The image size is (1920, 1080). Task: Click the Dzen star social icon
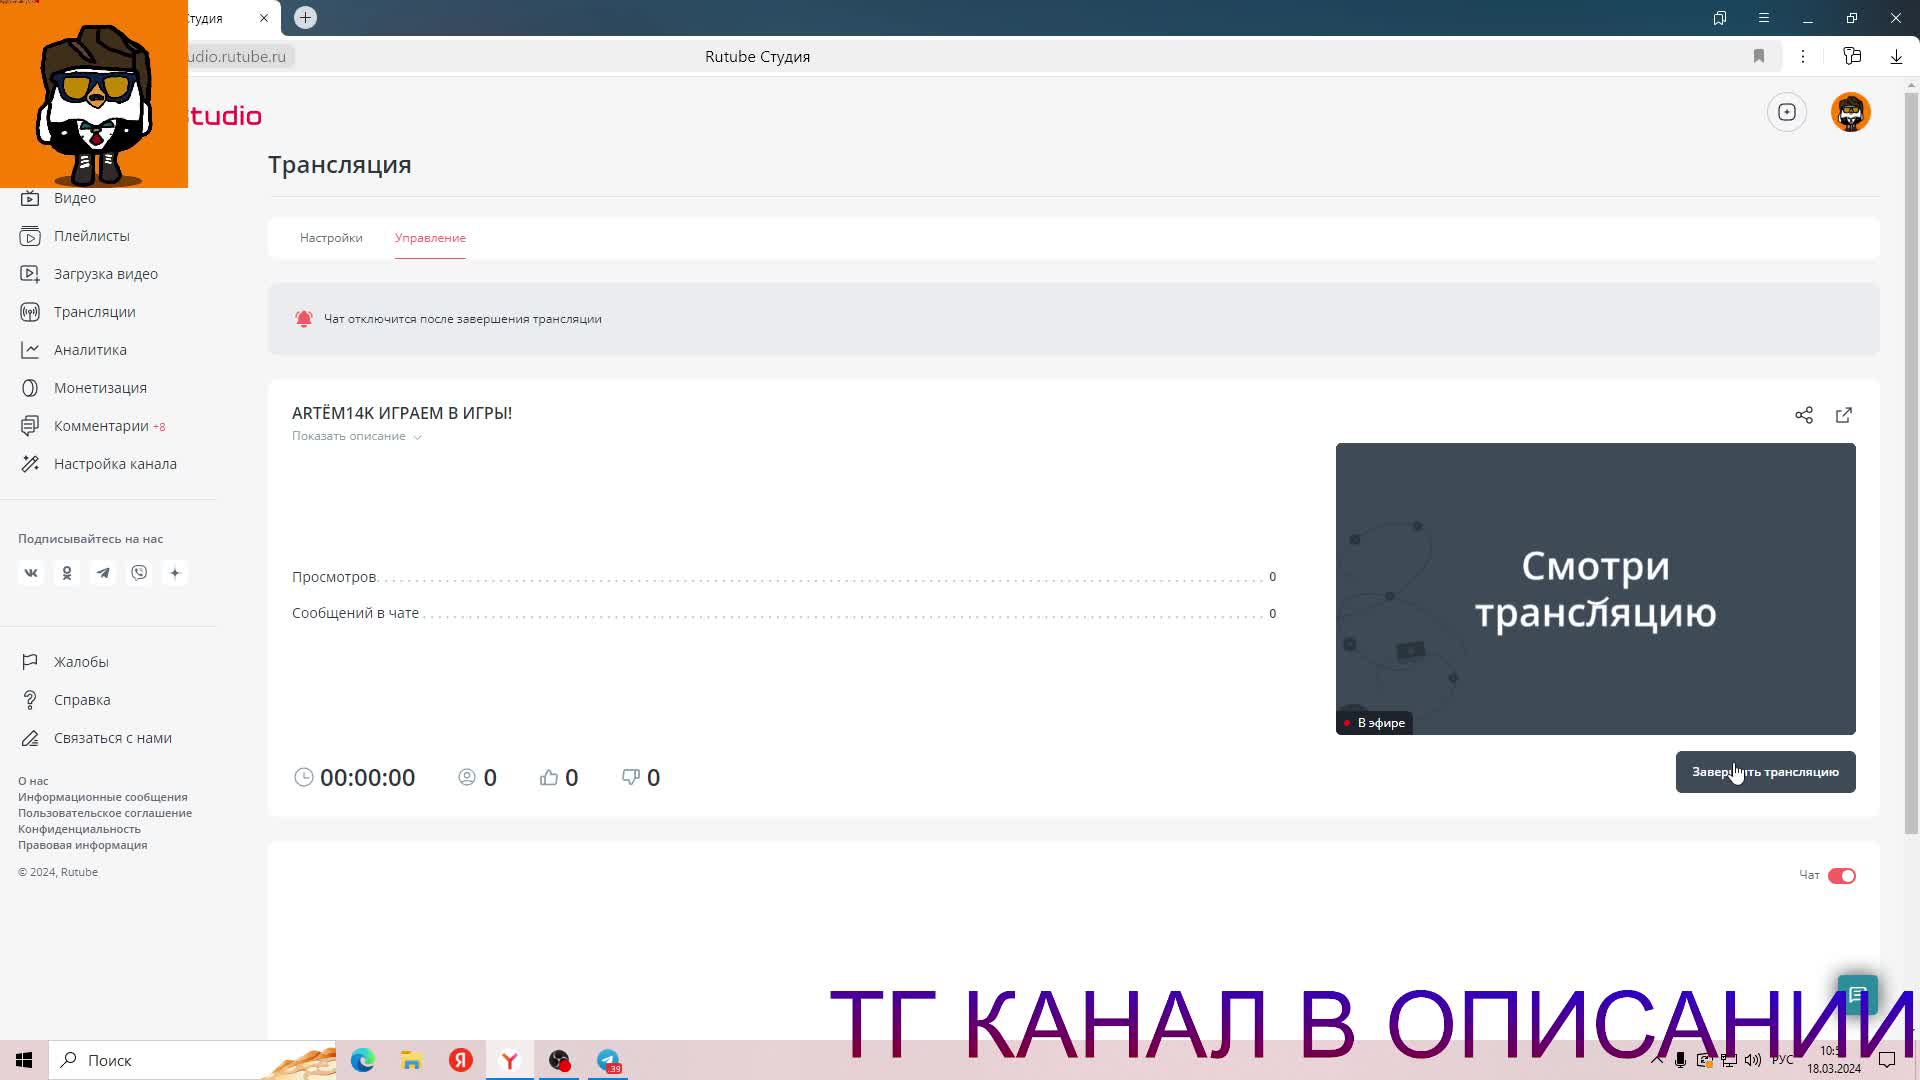(175, 573)
